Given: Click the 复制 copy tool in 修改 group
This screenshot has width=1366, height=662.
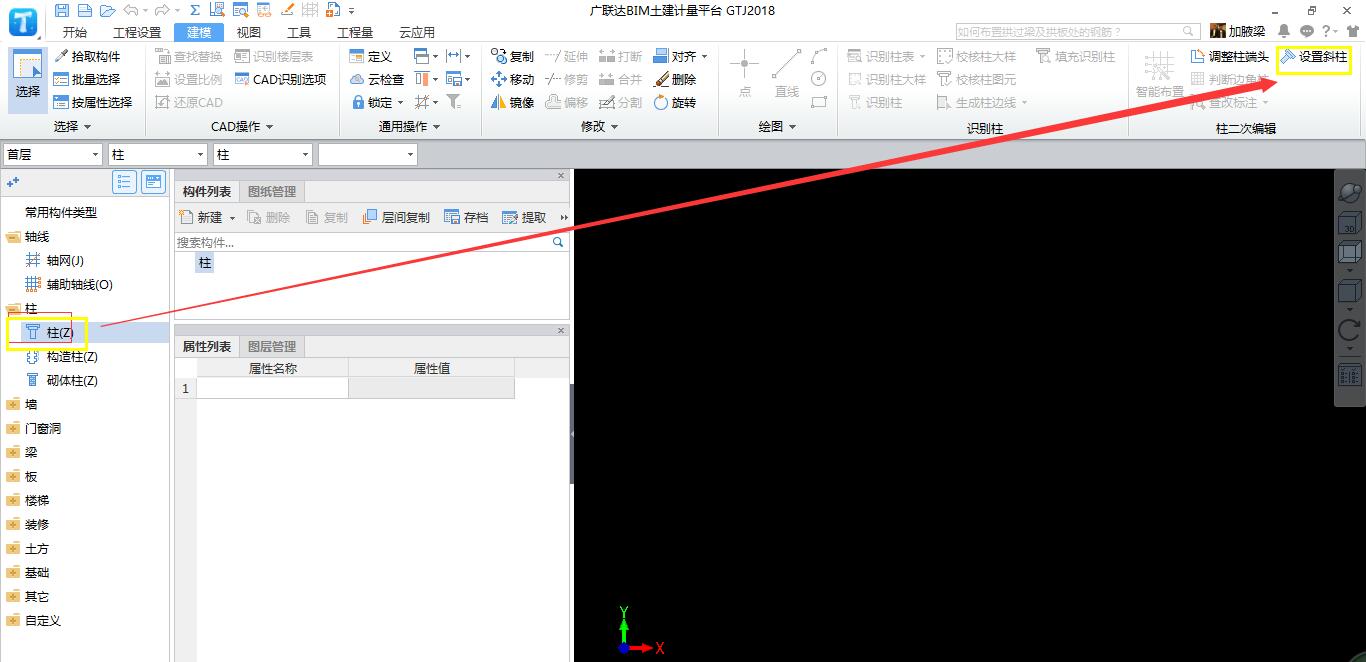Looking at the screenshot, I should pyautogui.click(x=512, y=56).
